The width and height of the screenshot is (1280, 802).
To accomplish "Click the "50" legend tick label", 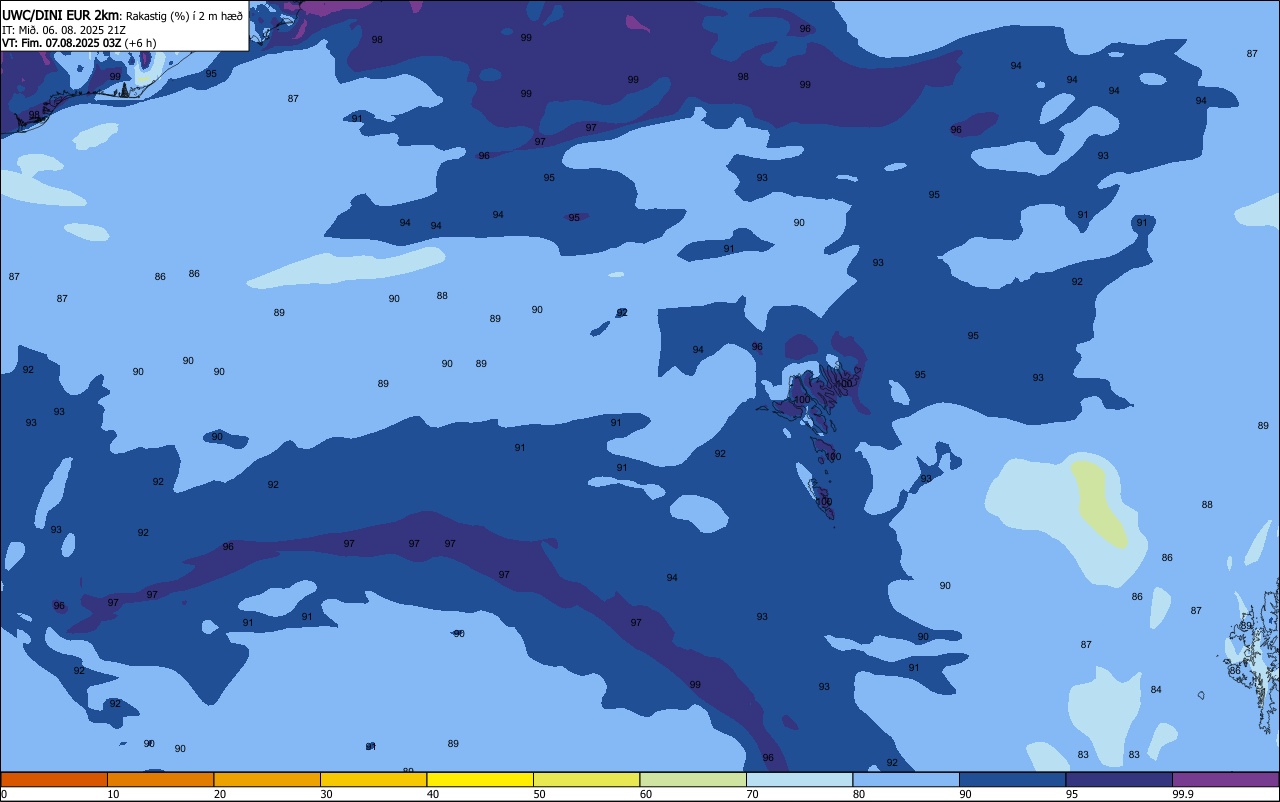I will point(539,794).
